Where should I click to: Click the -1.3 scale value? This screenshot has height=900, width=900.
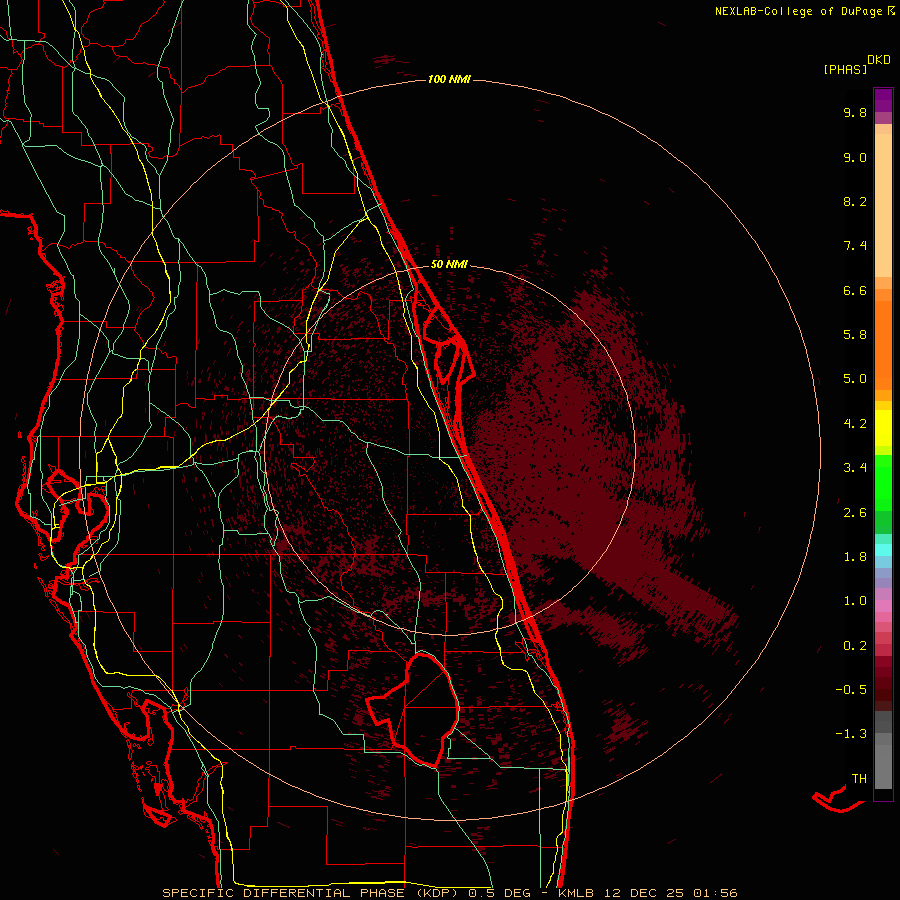pos(851,734)
